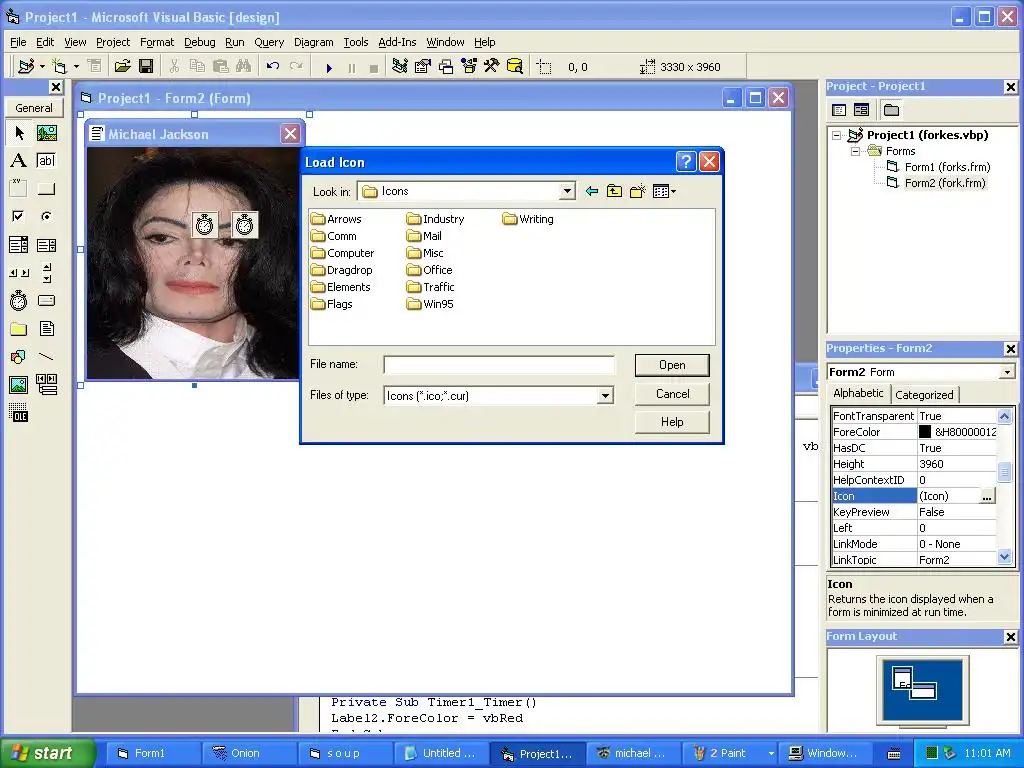Collapse the Forms folder node
The height and width of the screenshot is (768, 1024).
856,151
